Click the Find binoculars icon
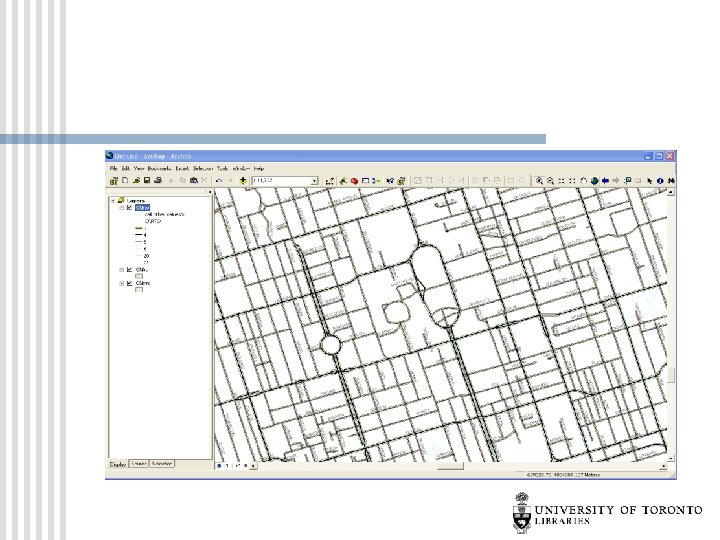Screen dimensions: 720x540 (x=671, y=181)
